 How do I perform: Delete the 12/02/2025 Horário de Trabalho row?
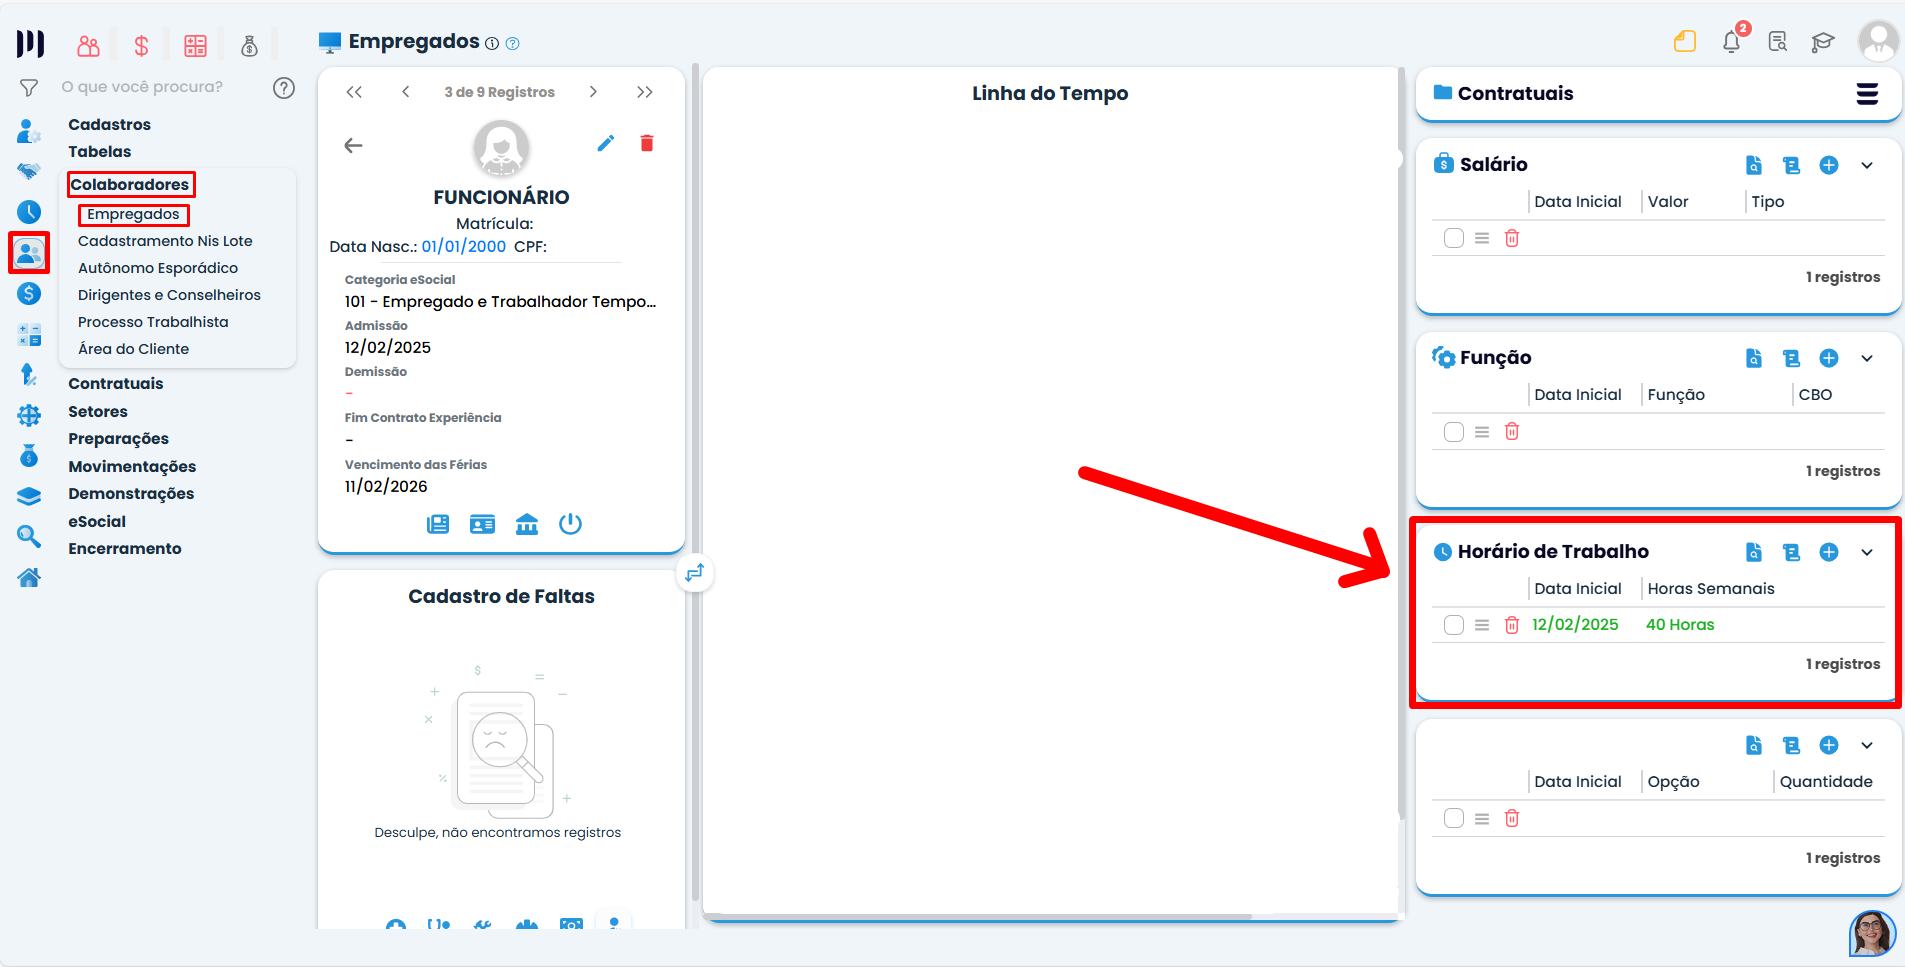[x=1512, y=625]
